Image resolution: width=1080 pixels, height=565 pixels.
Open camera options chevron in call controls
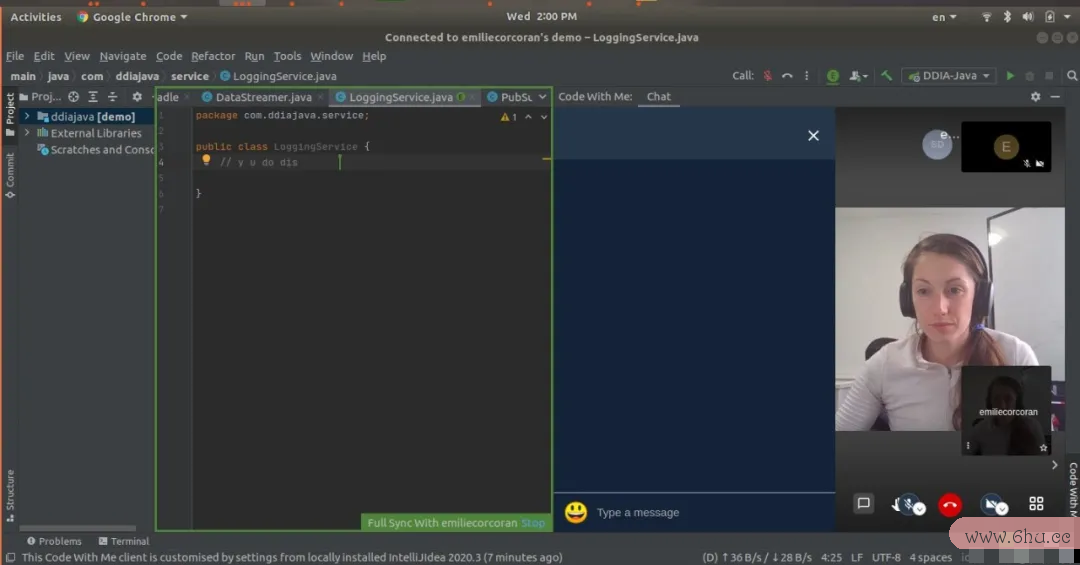(1002, 509)
